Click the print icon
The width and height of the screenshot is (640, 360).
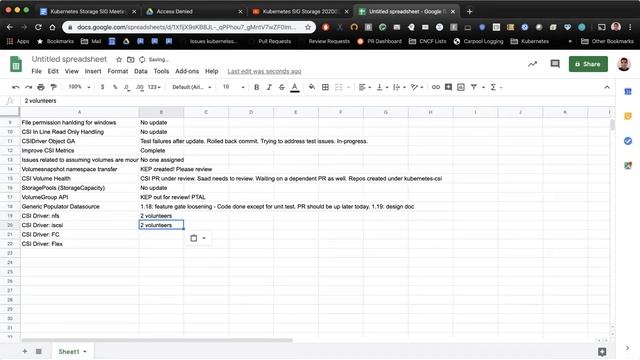41,87
